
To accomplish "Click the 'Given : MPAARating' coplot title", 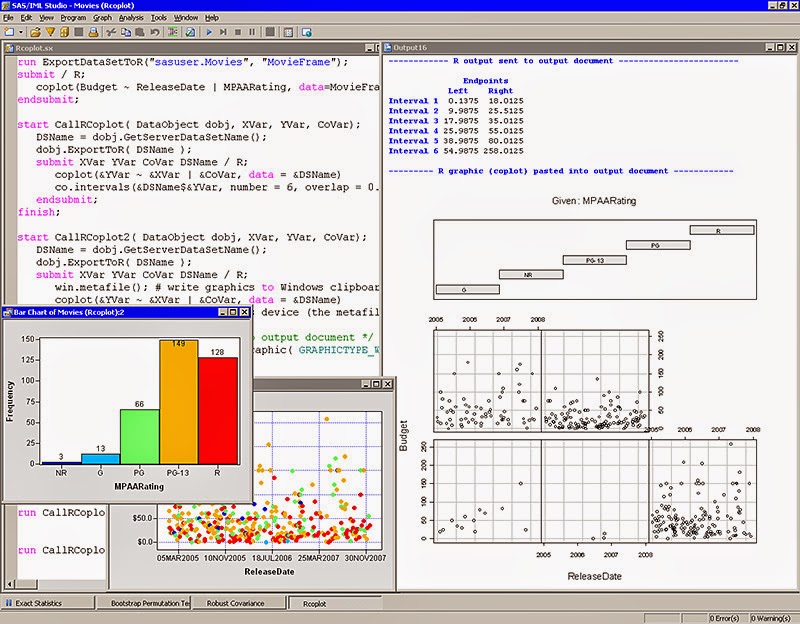I will point(594,201).
